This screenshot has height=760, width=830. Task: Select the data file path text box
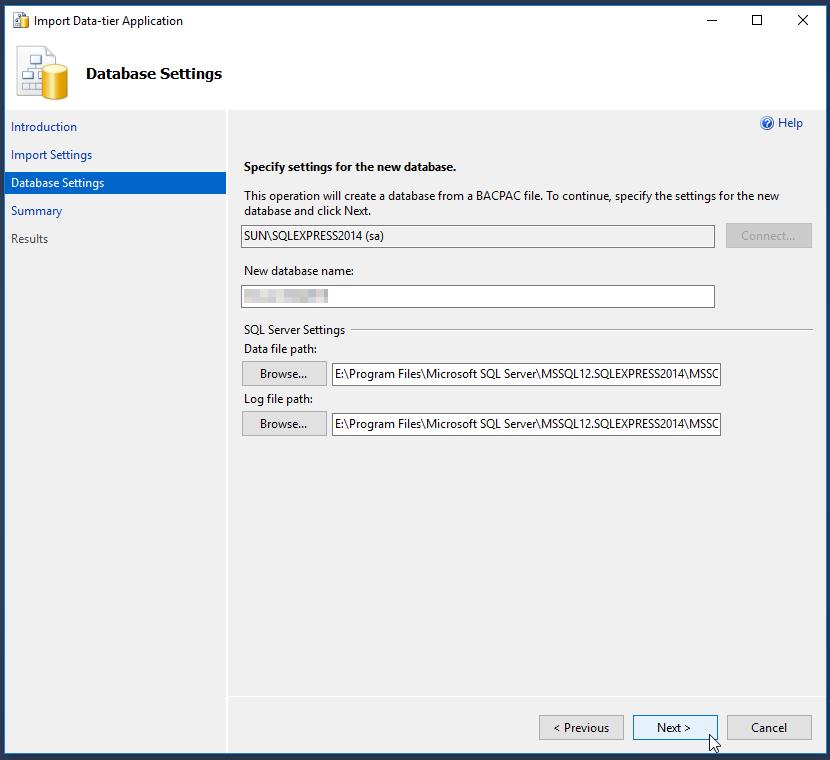tap(527, 373)
